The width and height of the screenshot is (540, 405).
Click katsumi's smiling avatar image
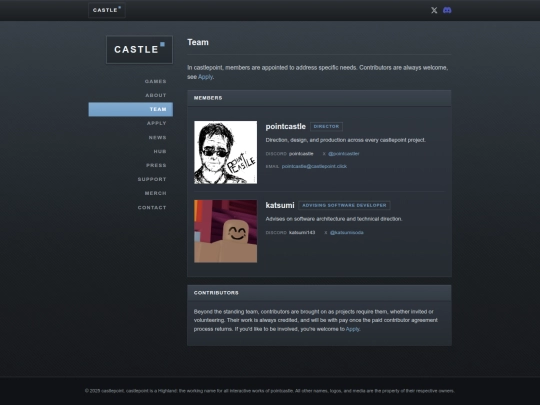click(x=226, y=231)
